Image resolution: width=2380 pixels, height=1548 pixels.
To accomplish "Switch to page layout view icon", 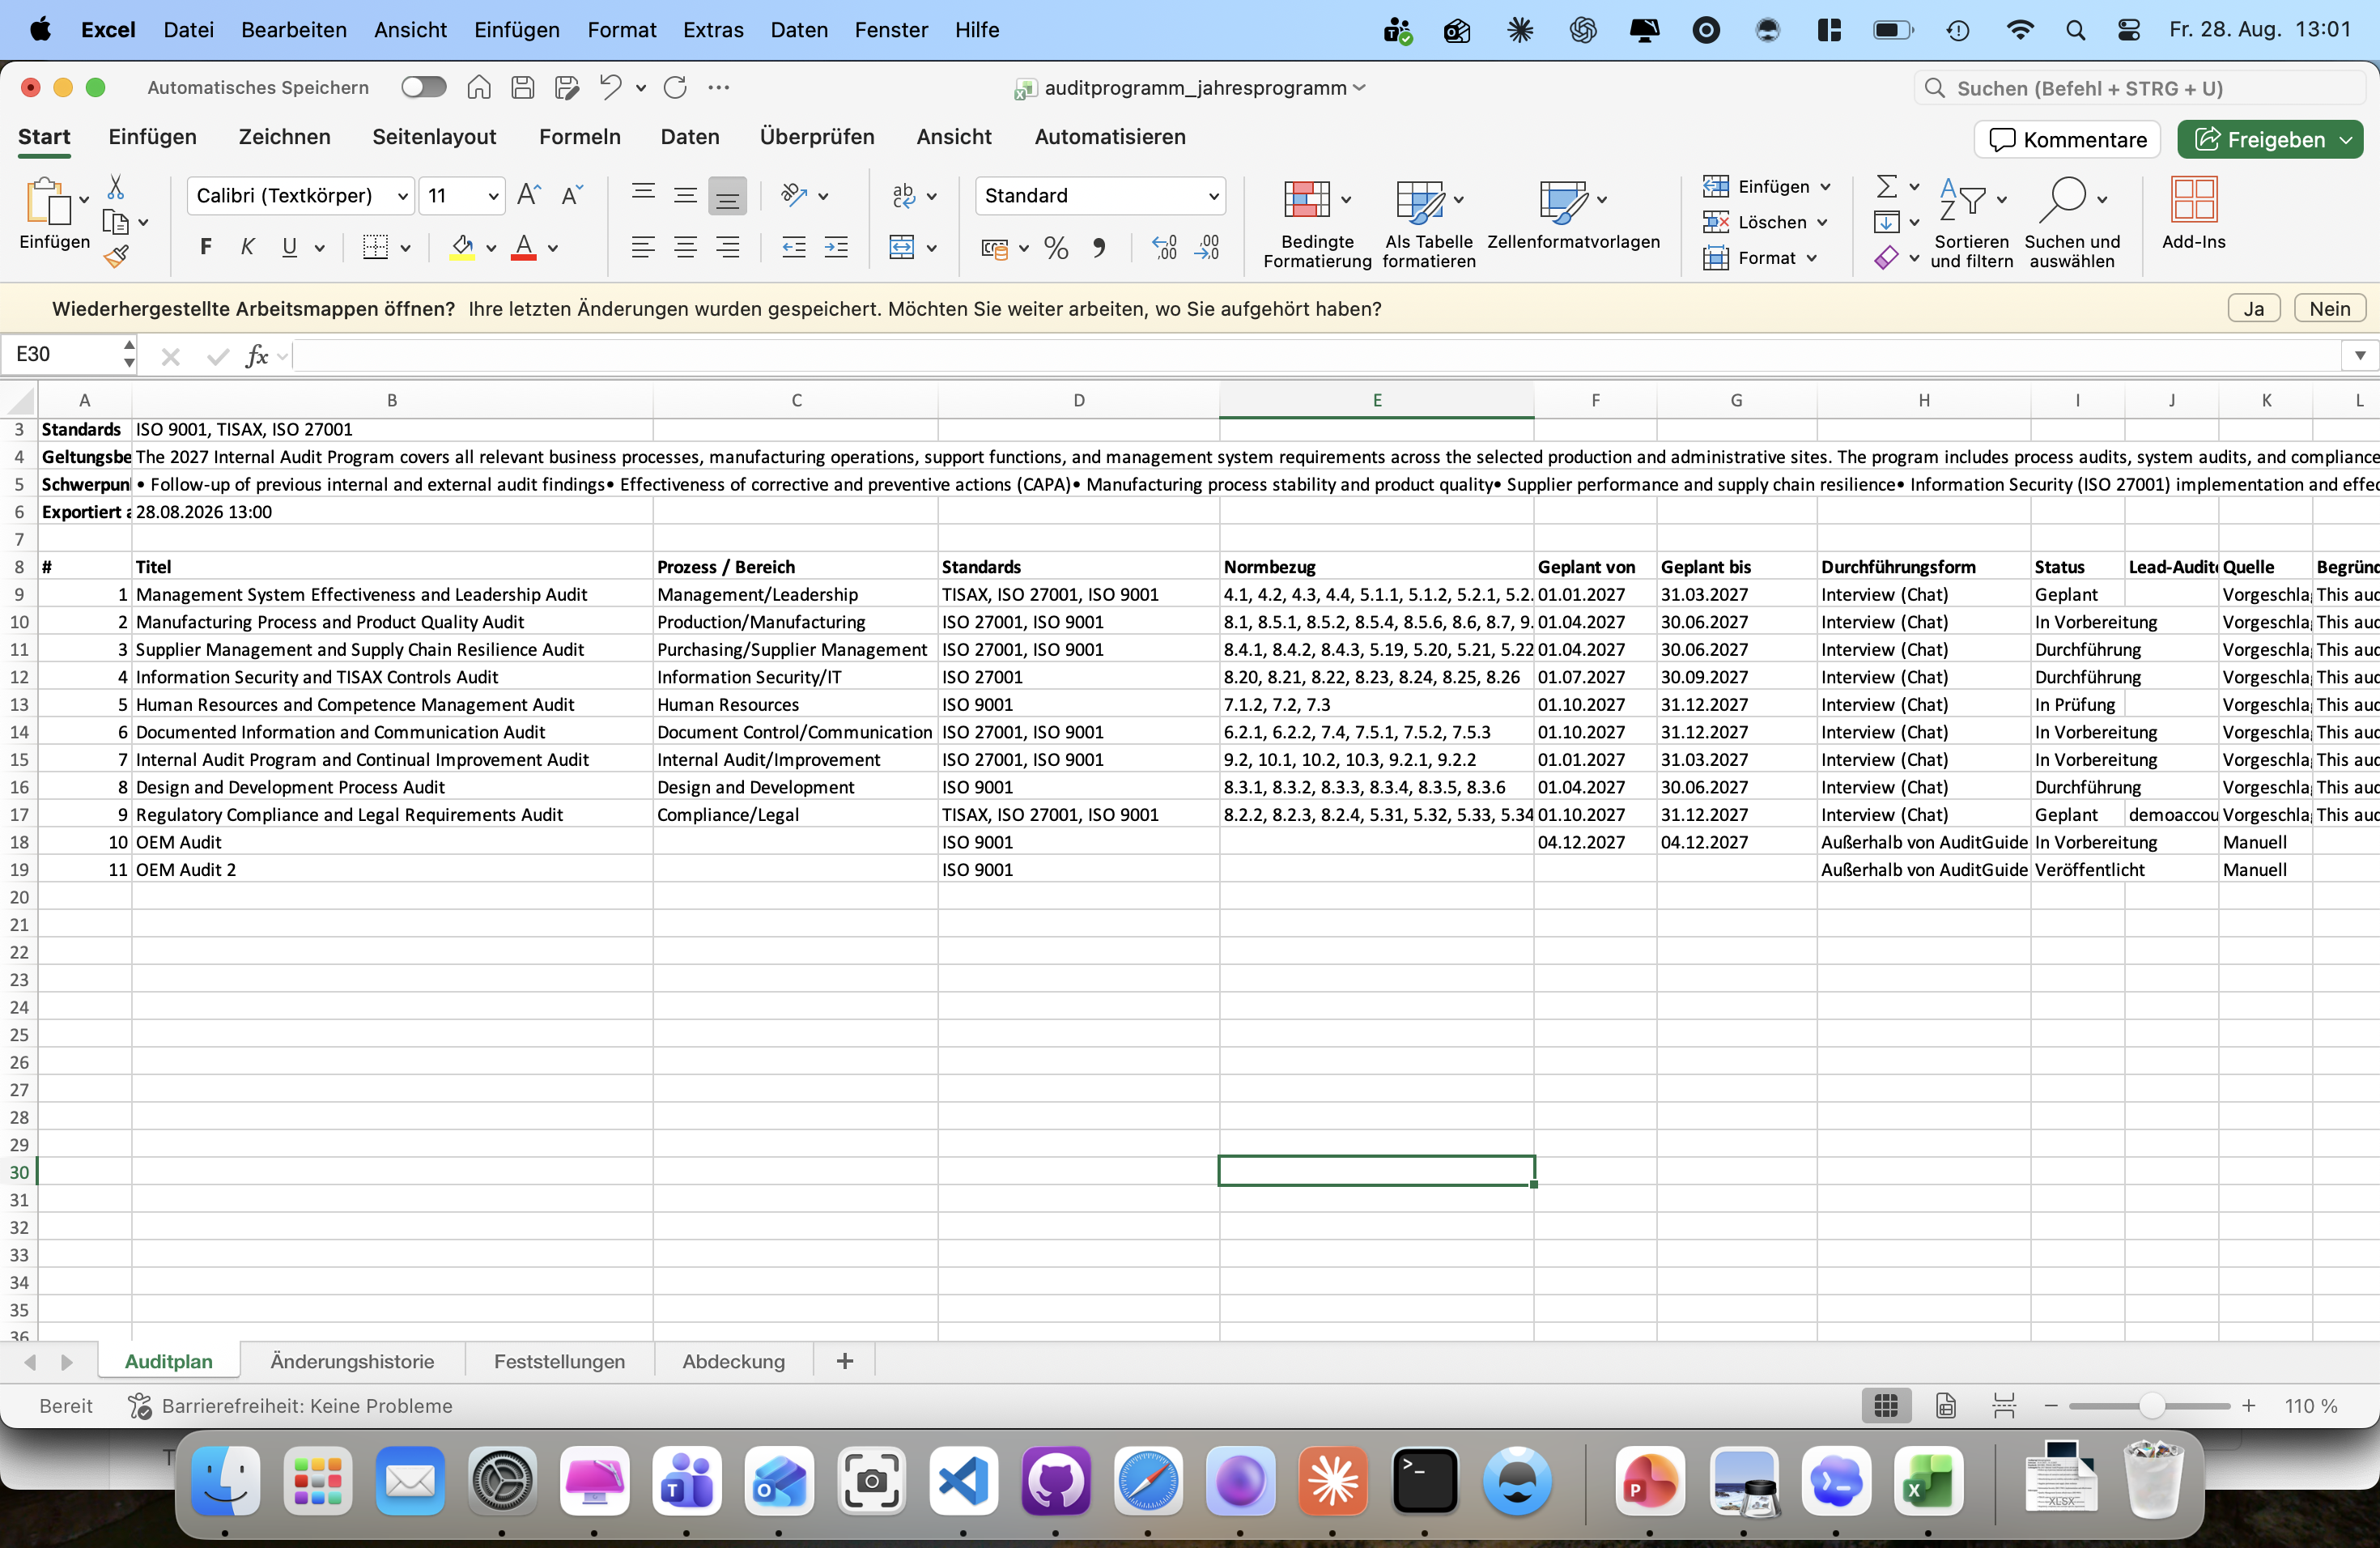I will click(x=1945, y=1405).
